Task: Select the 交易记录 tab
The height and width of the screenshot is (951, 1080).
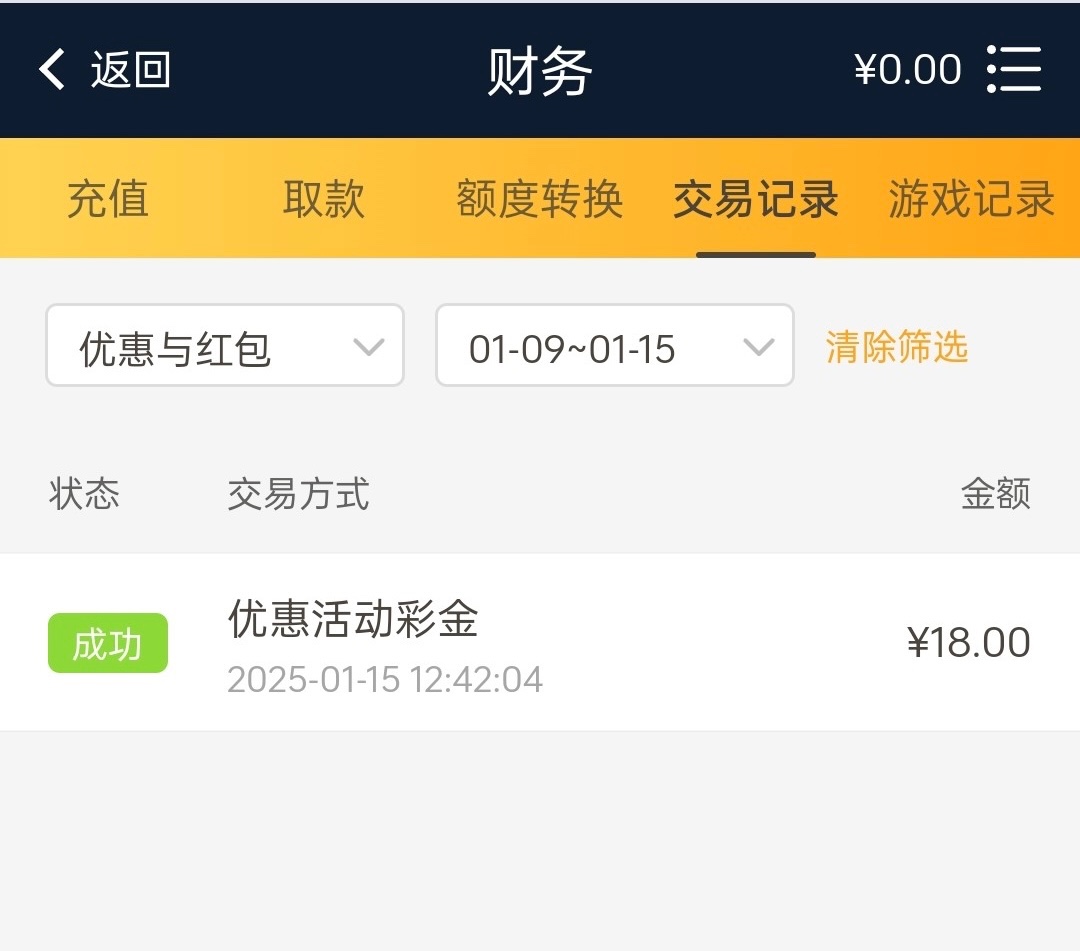Action: 755,199
